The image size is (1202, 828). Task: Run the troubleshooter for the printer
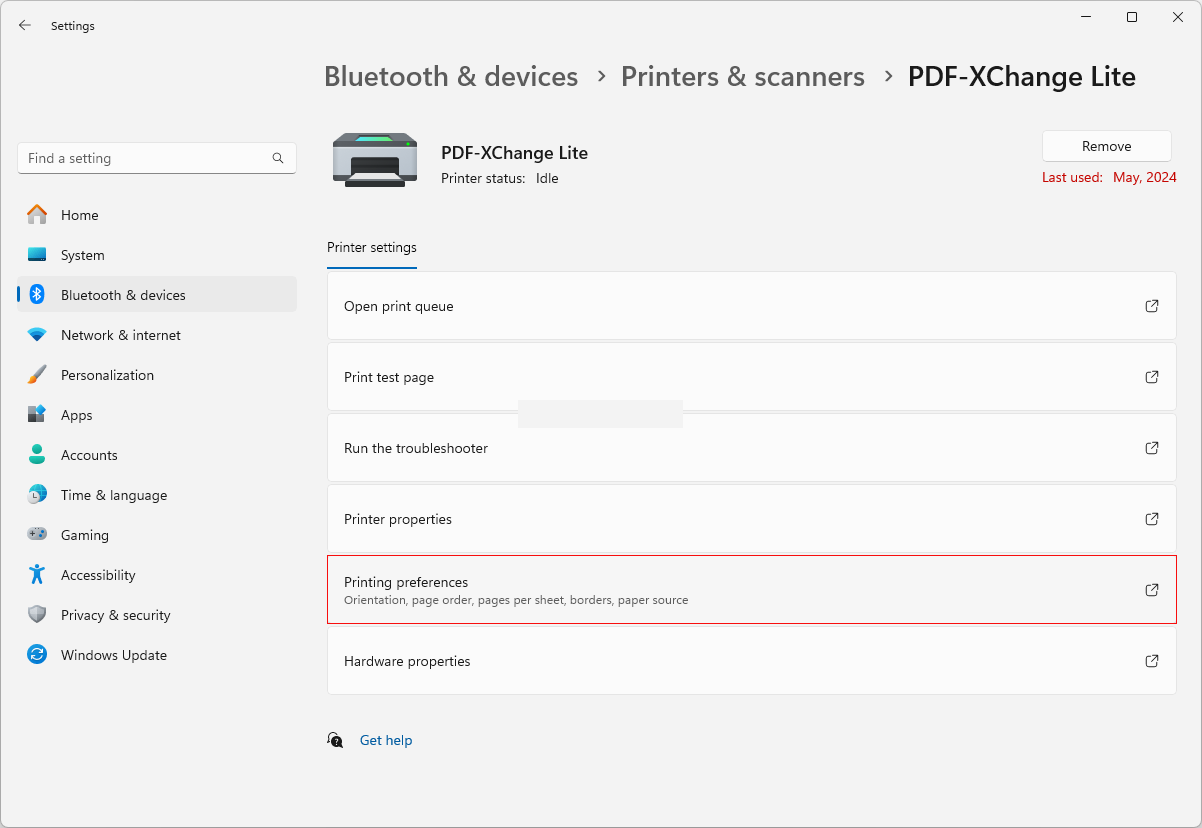(x=750, y=448)
